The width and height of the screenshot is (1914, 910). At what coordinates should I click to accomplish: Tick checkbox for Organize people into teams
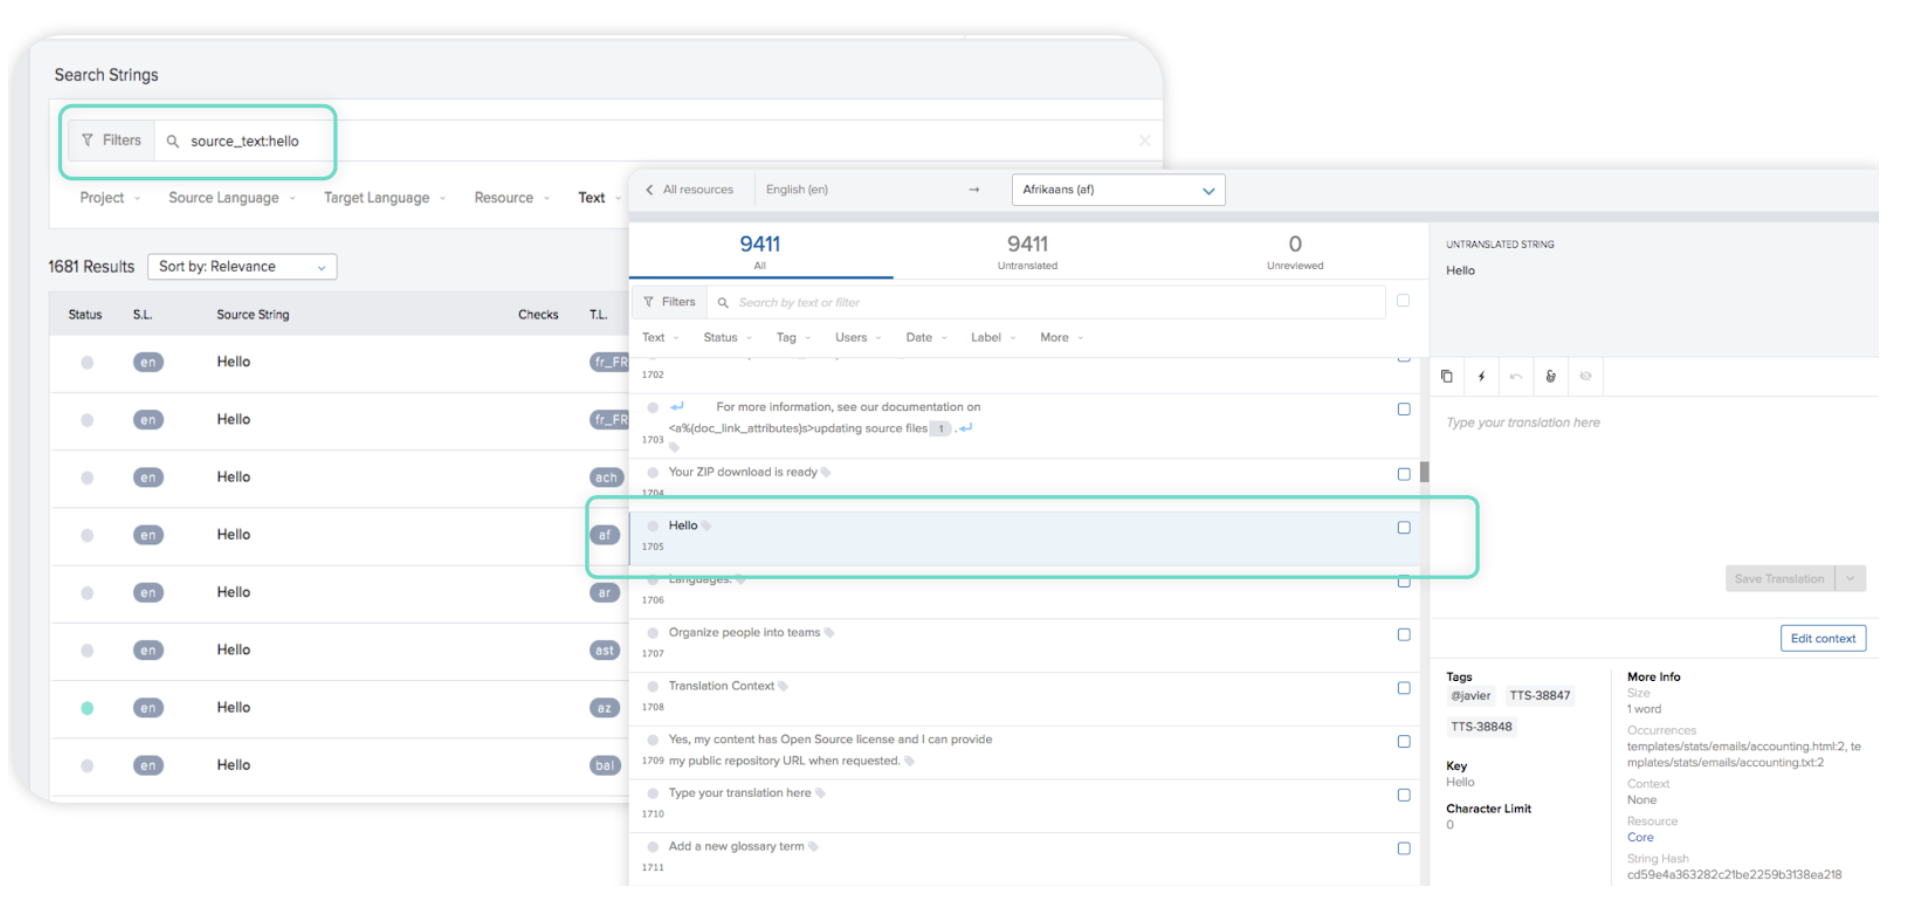(x=1404, y=635)
